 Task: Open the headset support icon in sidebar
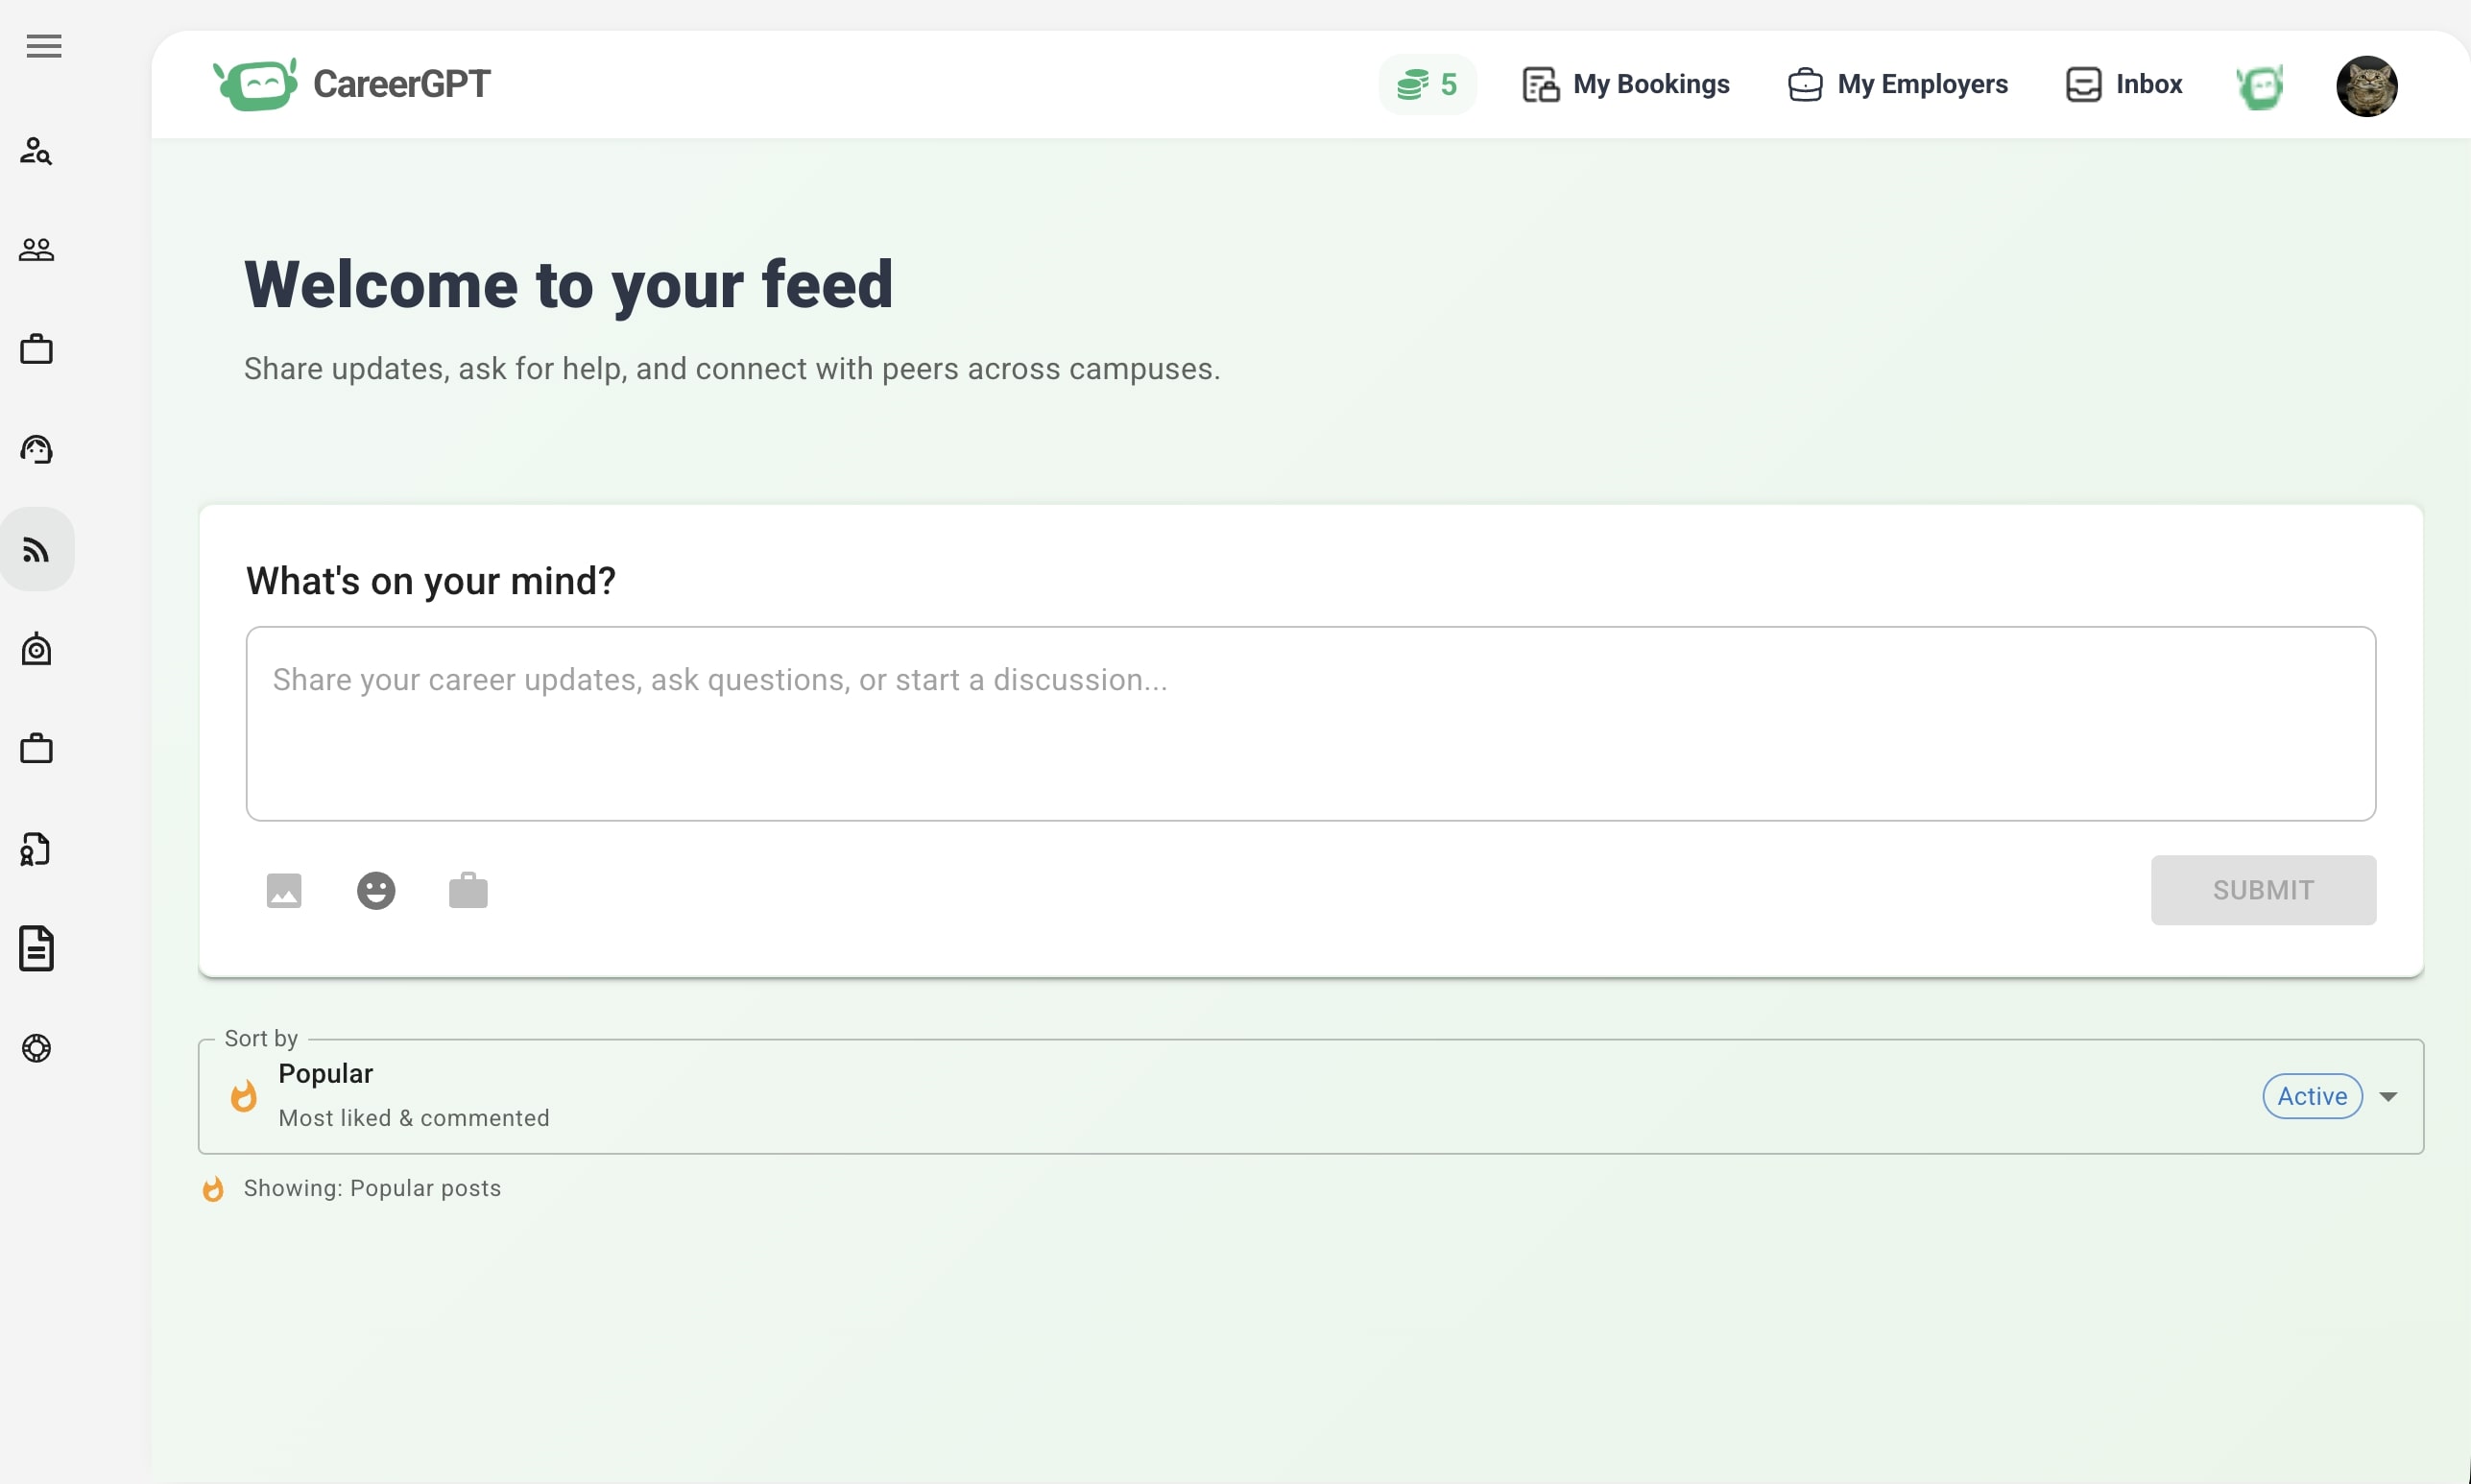coord(37,449)
